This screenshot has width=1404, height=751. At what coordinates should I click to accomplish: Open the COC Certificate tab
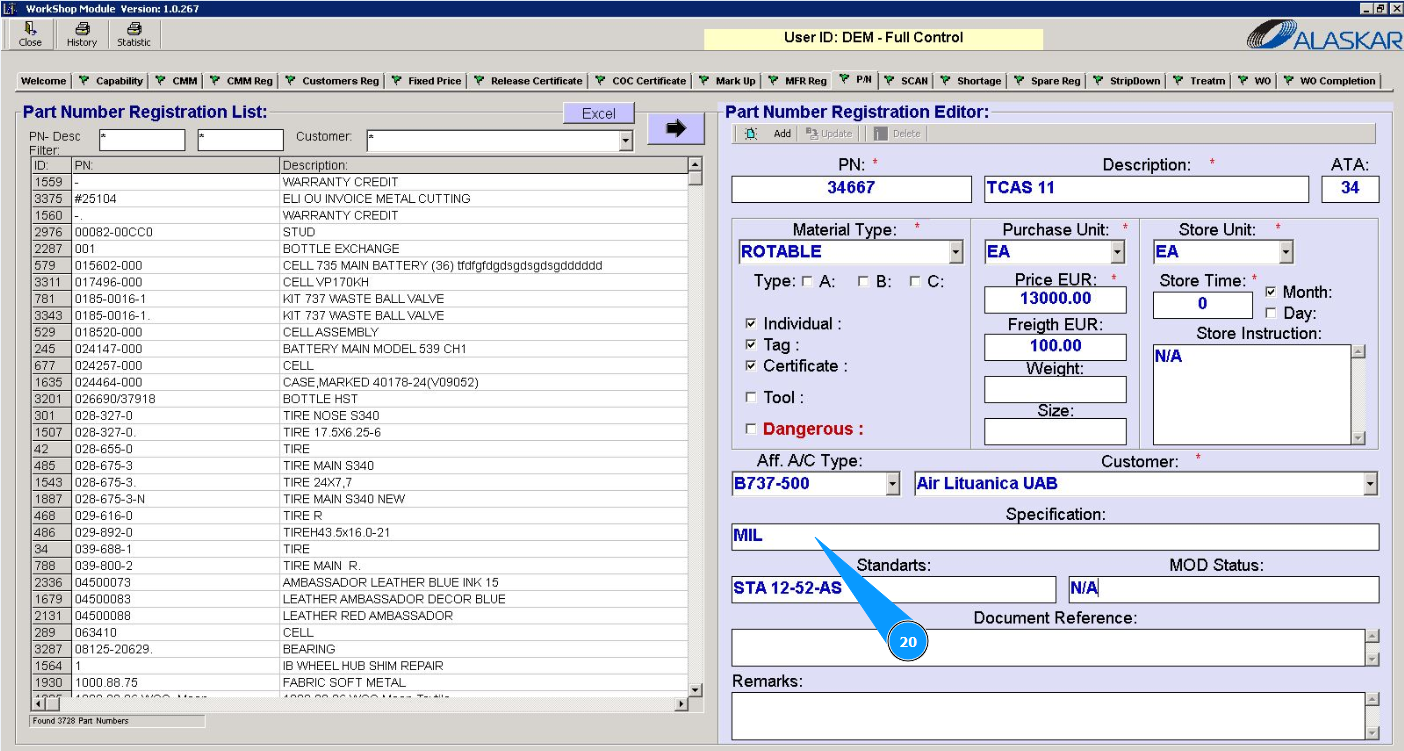[x=640, y=81]
